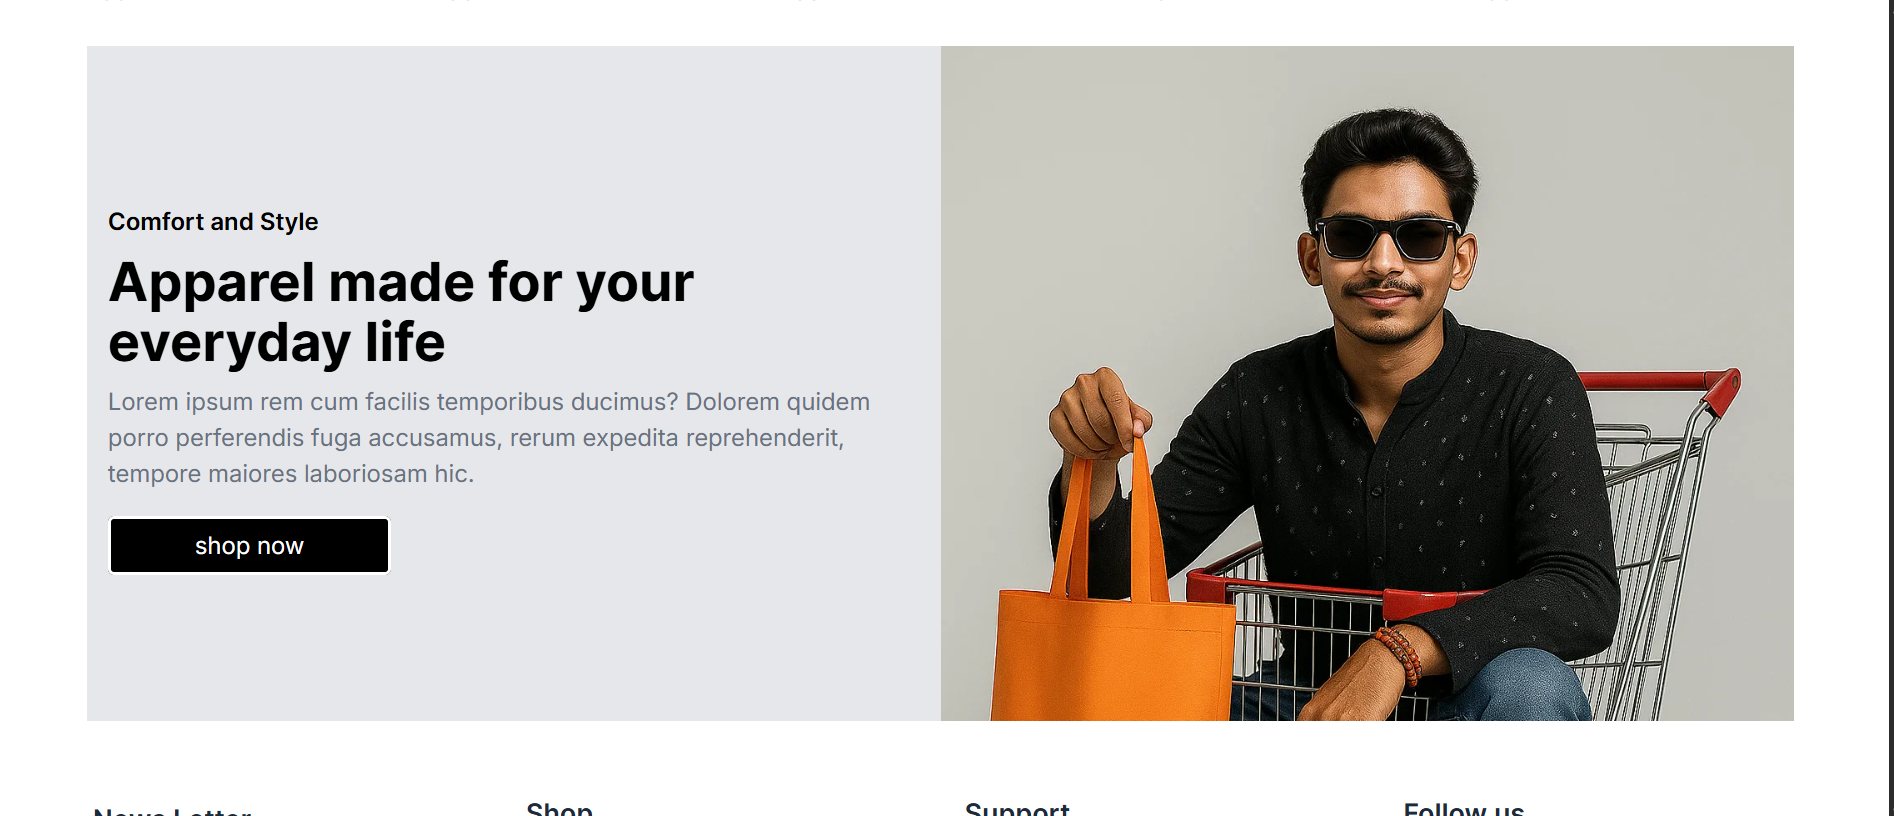Open the hero photo of man with cart

click(1367, 383)
